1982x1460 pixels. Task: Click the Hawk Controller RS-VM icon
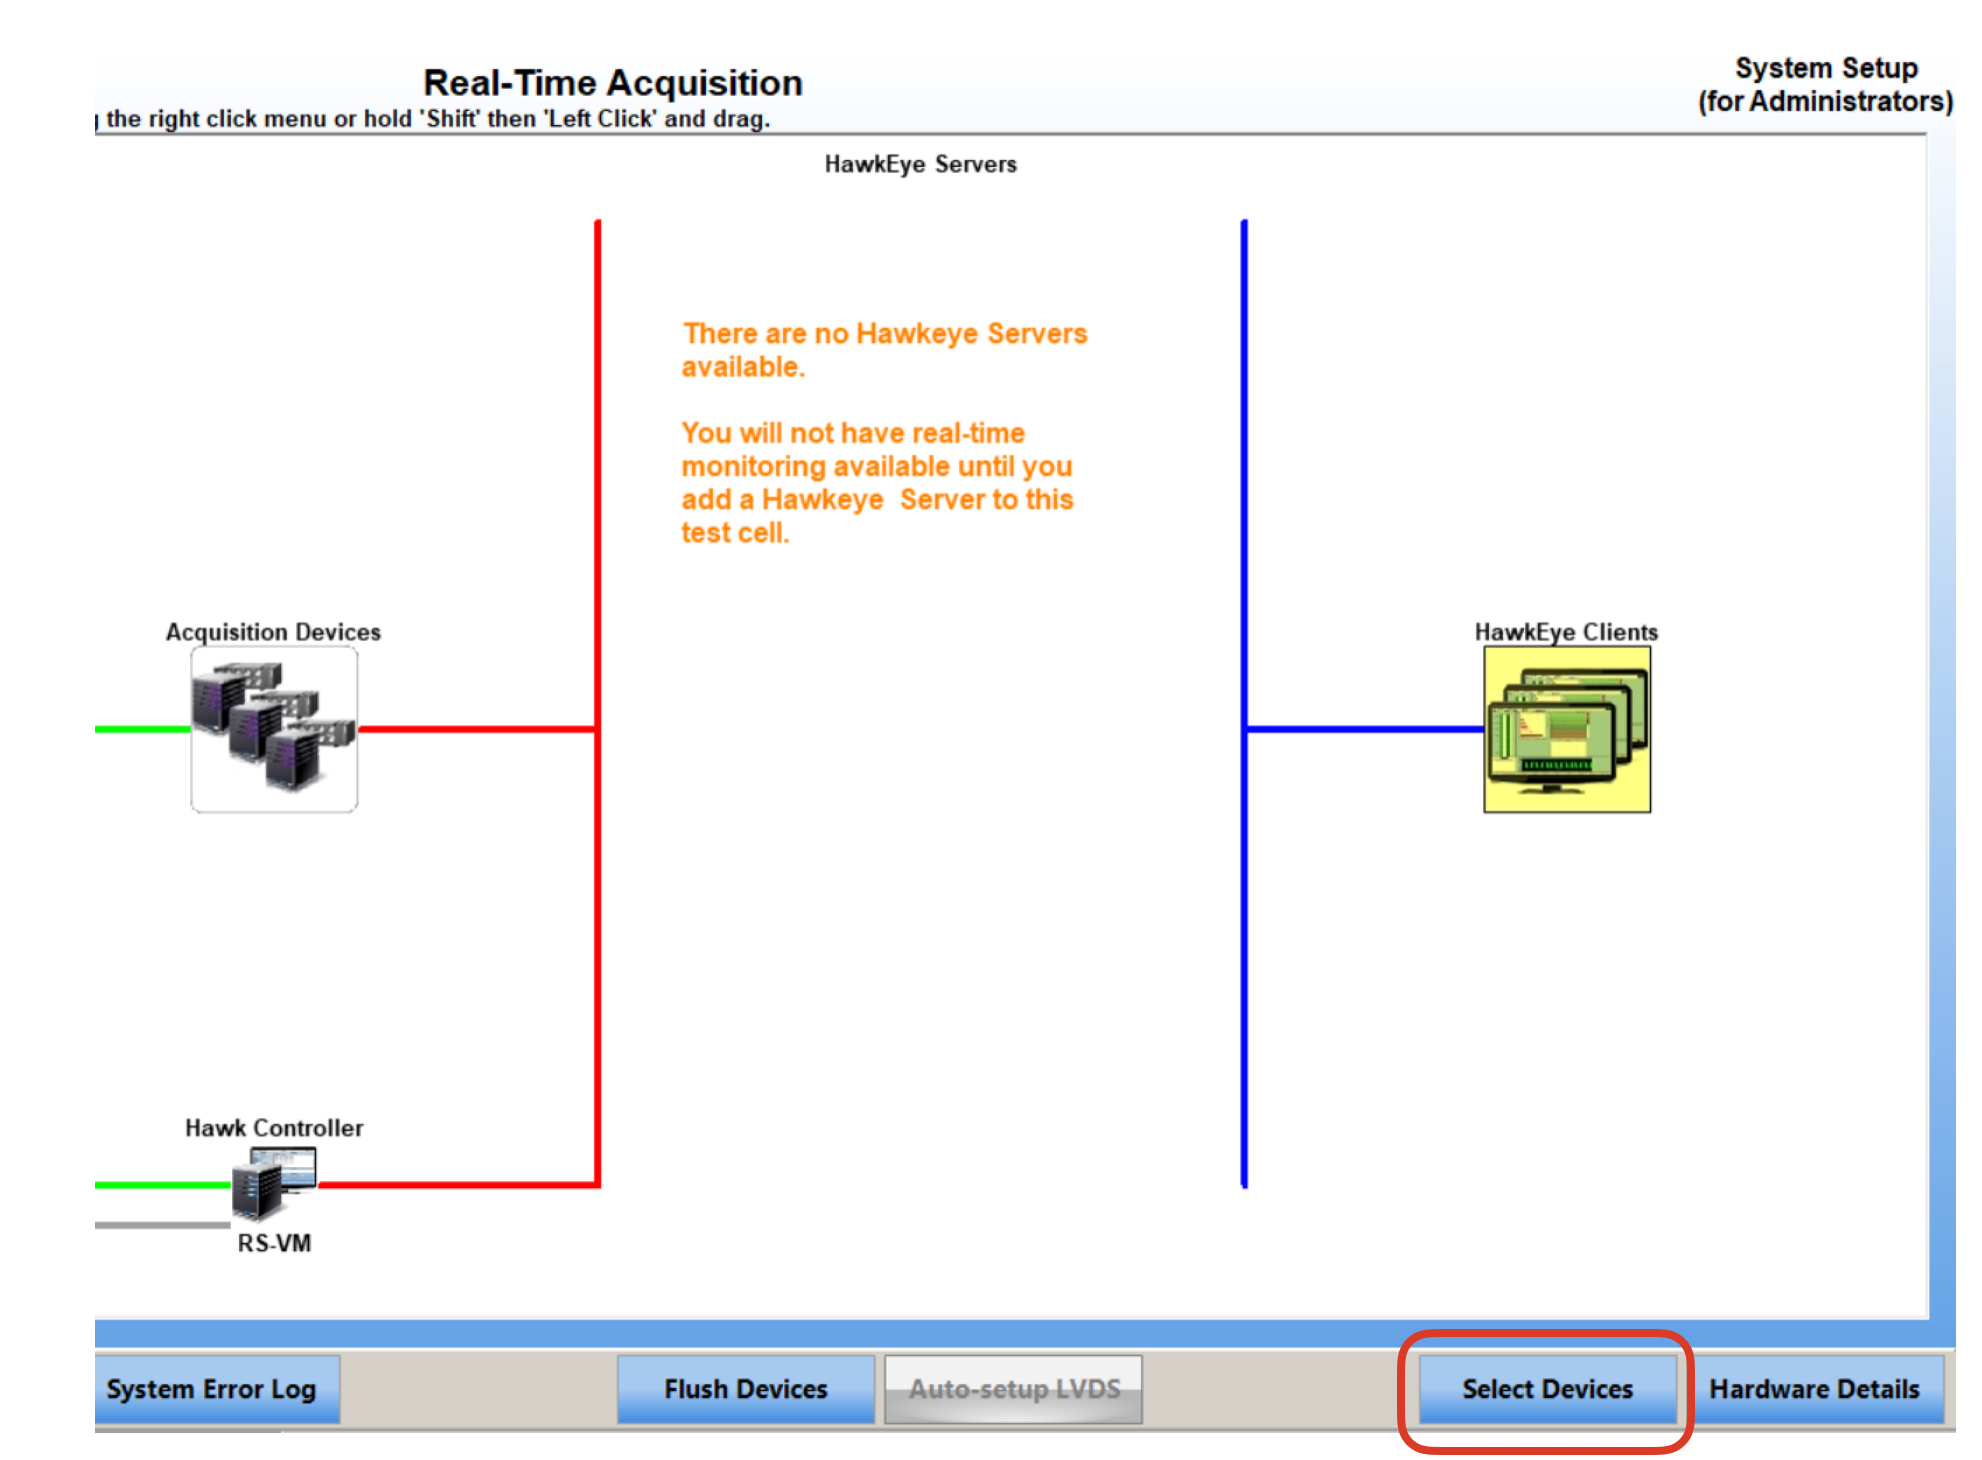(273, 1184)
